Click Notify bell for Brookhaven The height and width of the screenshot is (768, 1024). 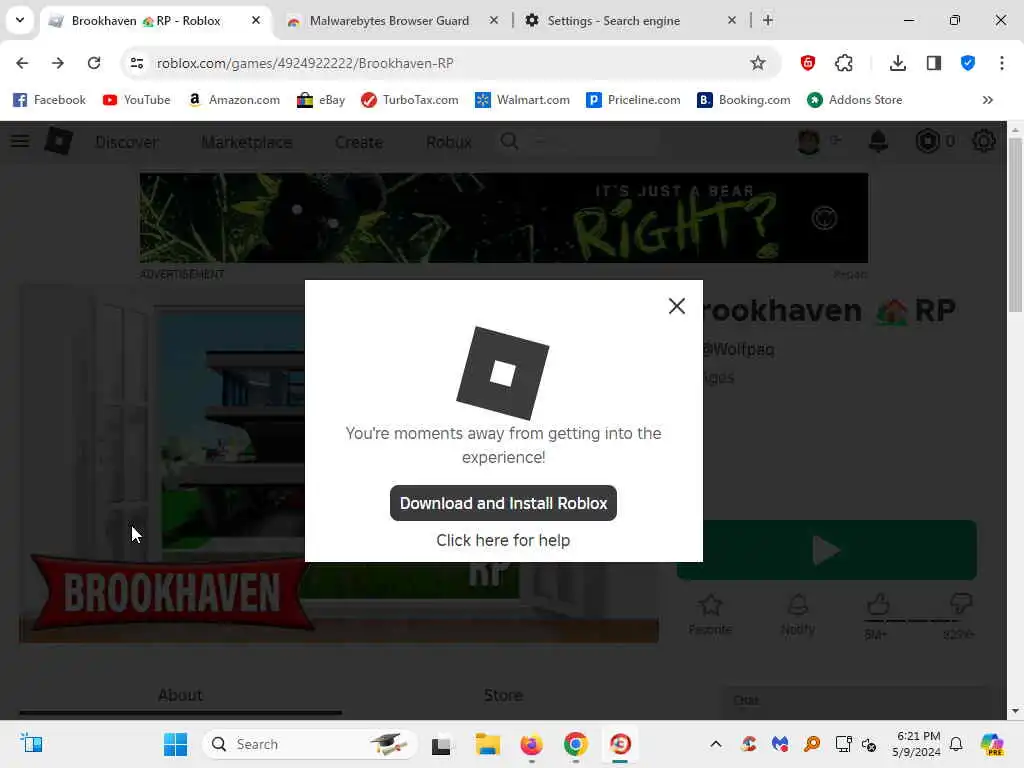pos(797,614)
